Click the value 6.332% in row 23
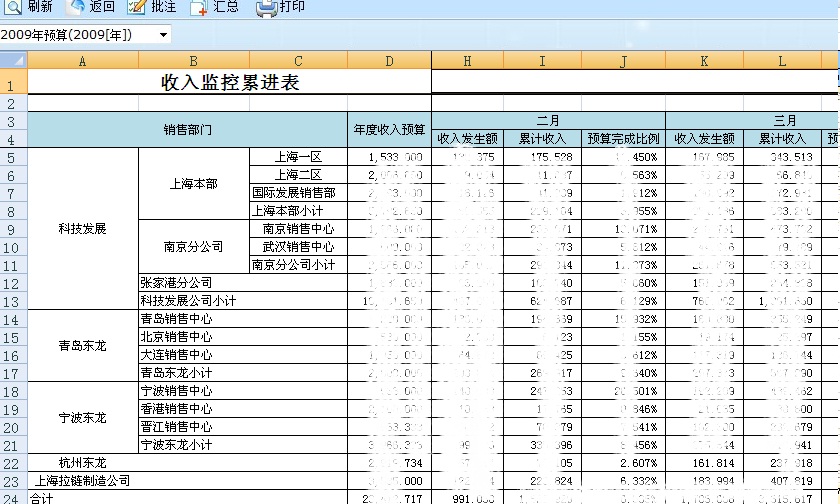 639,482
